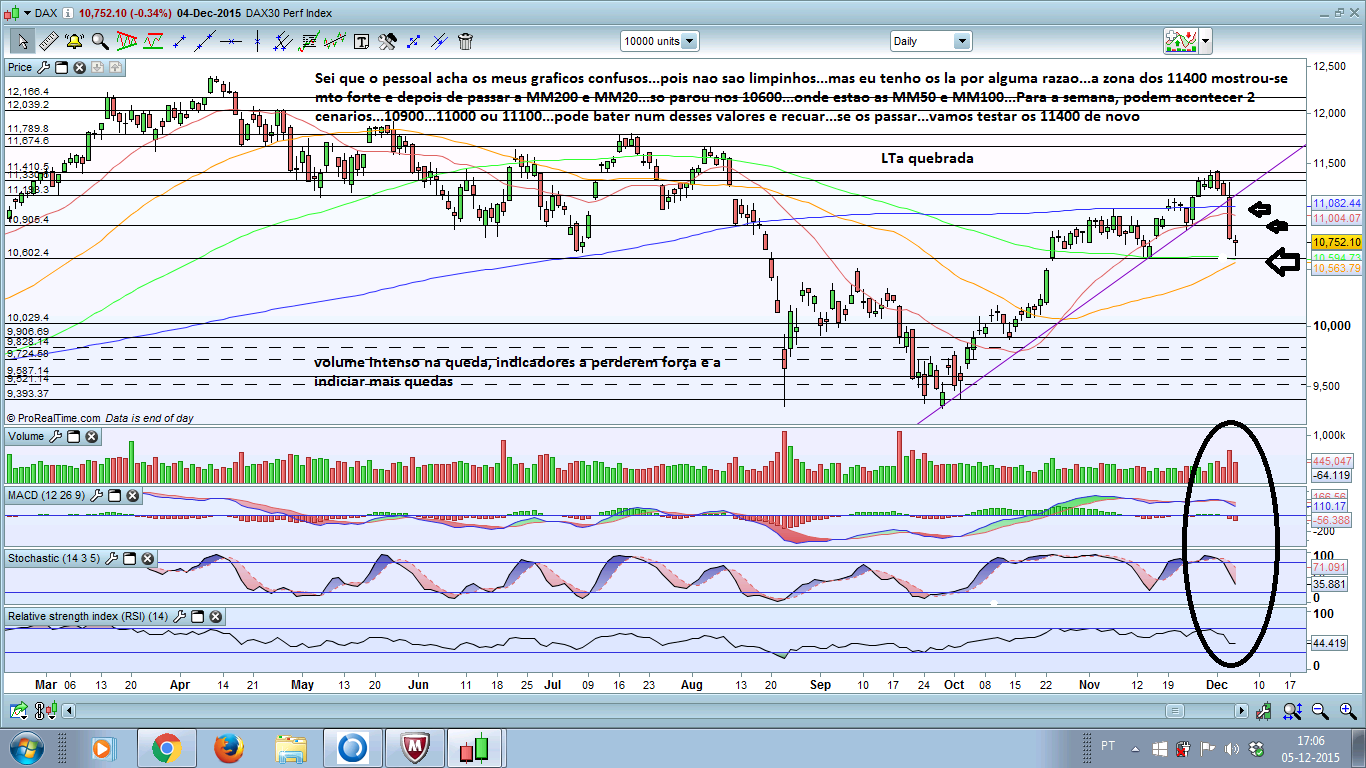
Task: Open McAfee from the taskbar
Action: coord(416,748)
